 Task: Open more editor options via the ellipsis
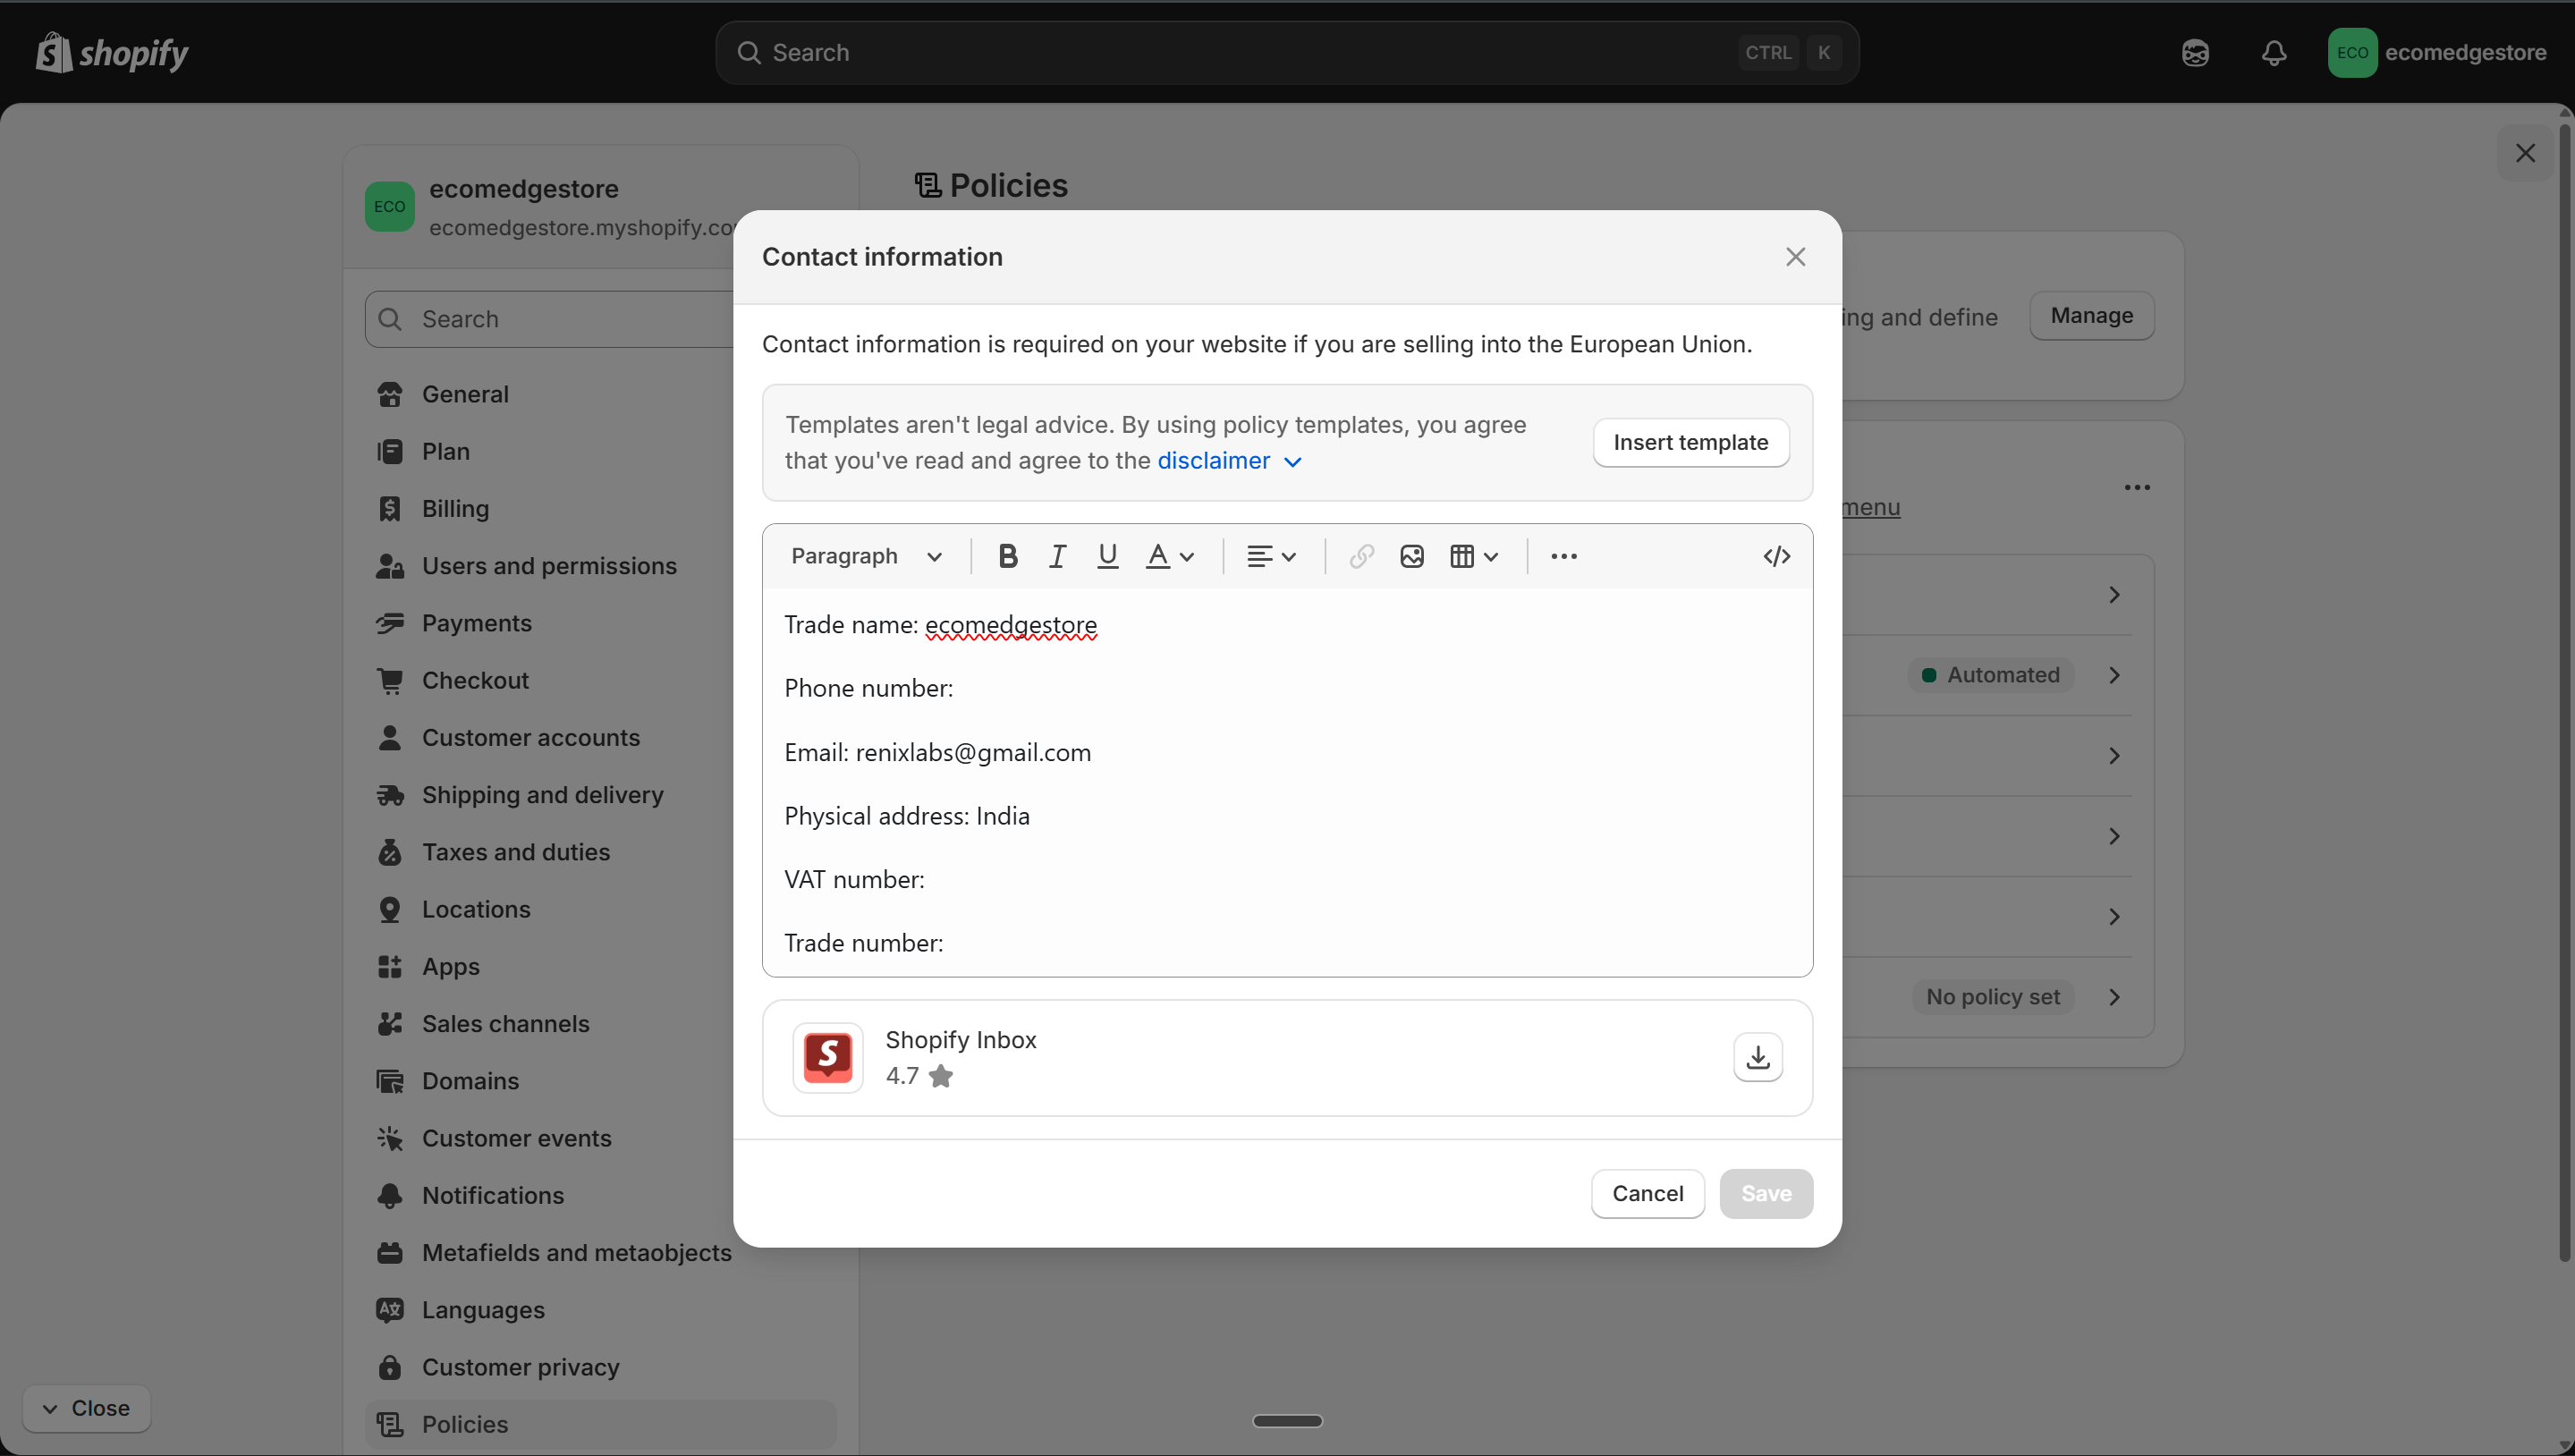(1563, 556)
